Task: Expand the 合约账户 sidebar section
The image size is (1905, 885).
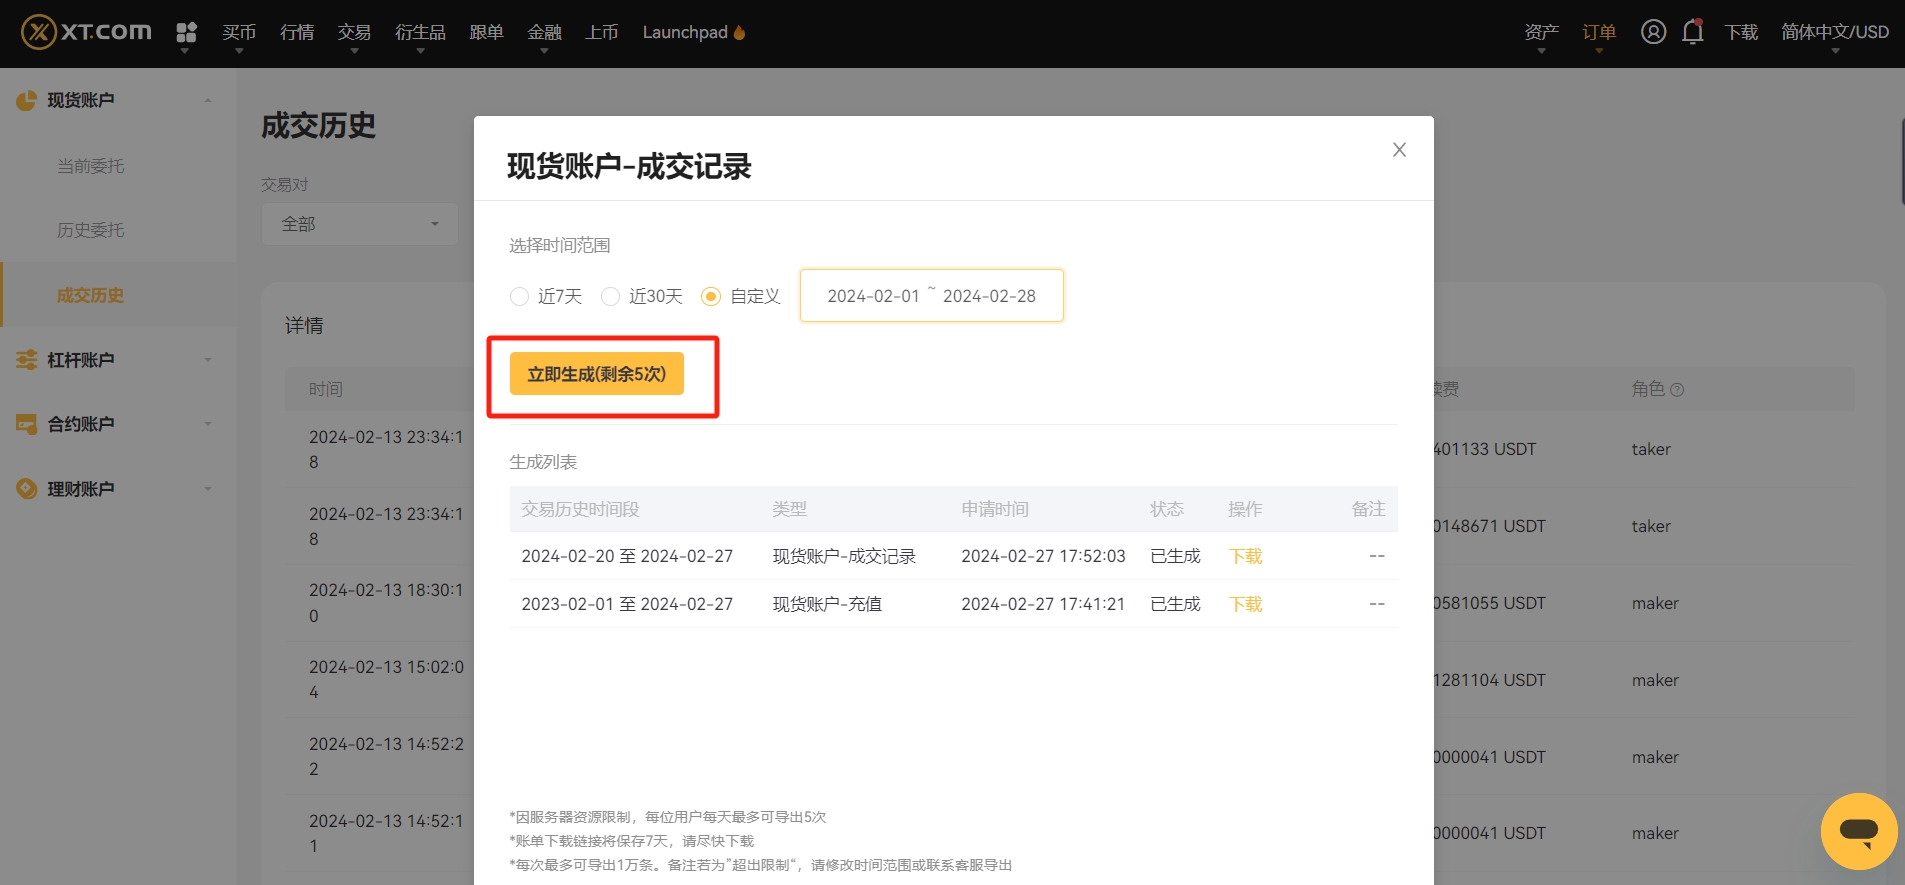Action: [208, 424]
